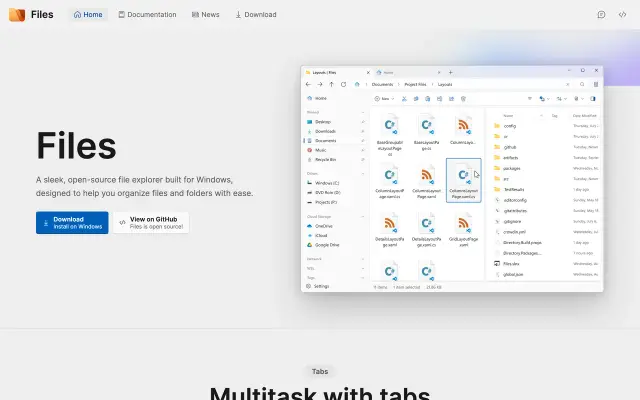Click the feedback chat icon in header
This screenshot has height=400, width=640.
[x=601, y=15]
